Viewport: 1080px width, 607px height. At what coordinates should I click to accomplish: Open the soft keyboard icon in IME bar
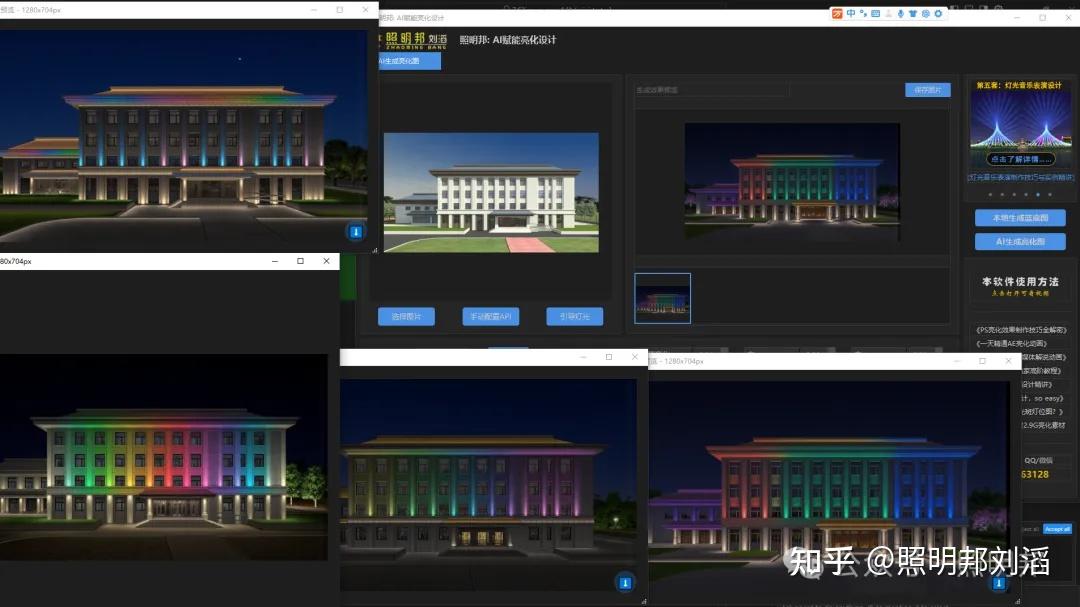click(875, 14)
